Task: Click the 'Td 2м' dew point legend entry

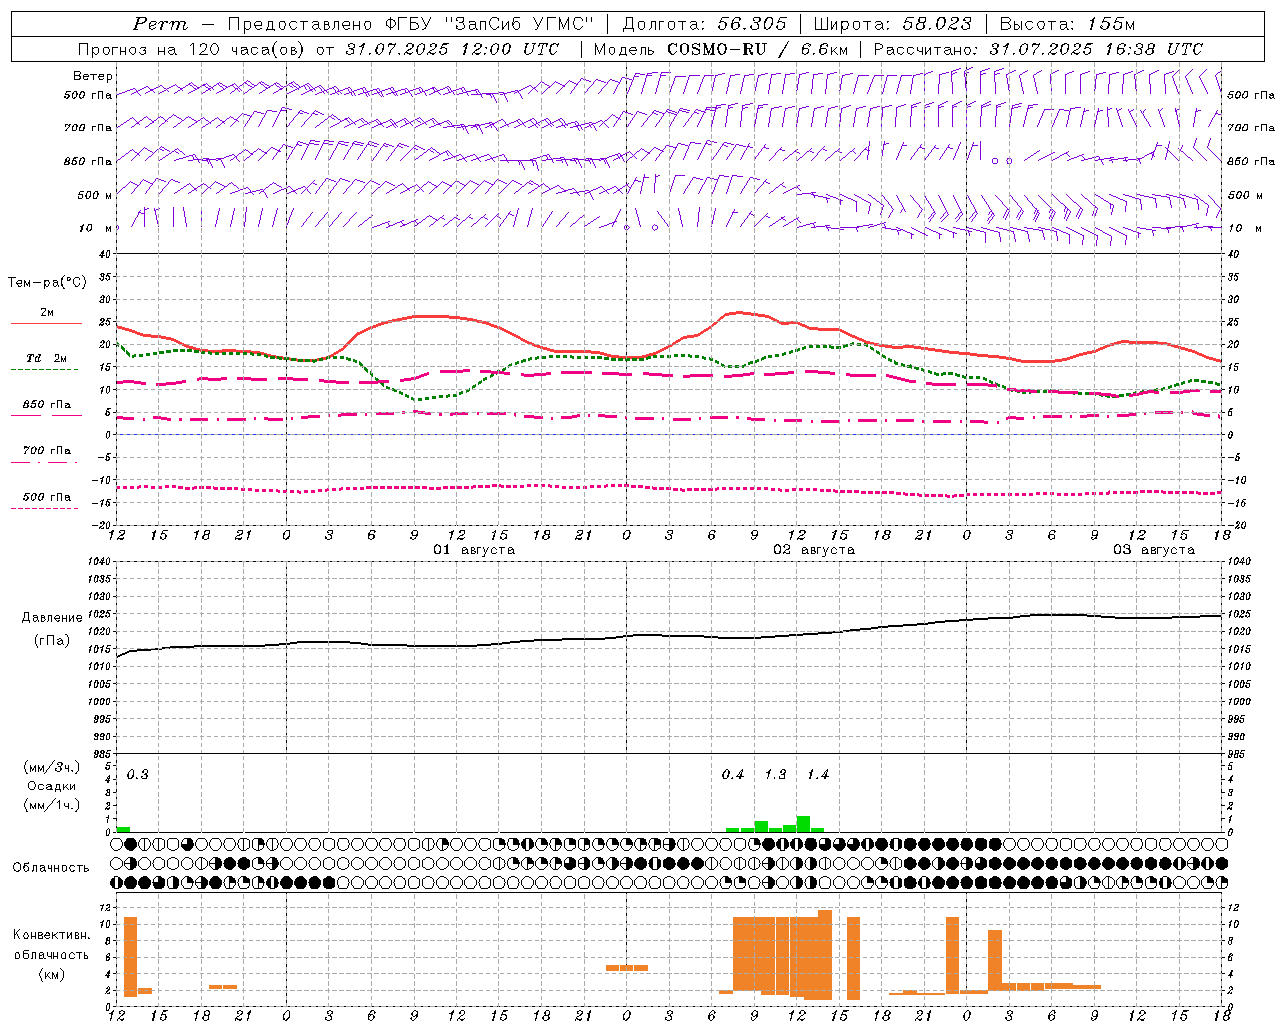Action: [x=46, y=358]
